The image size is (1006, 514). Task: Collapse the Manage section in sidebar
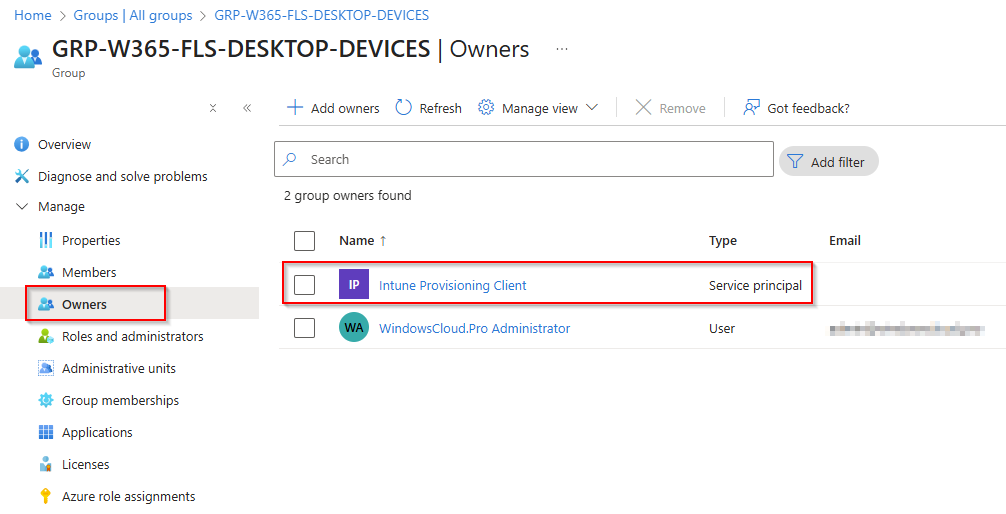coord(23,207)
